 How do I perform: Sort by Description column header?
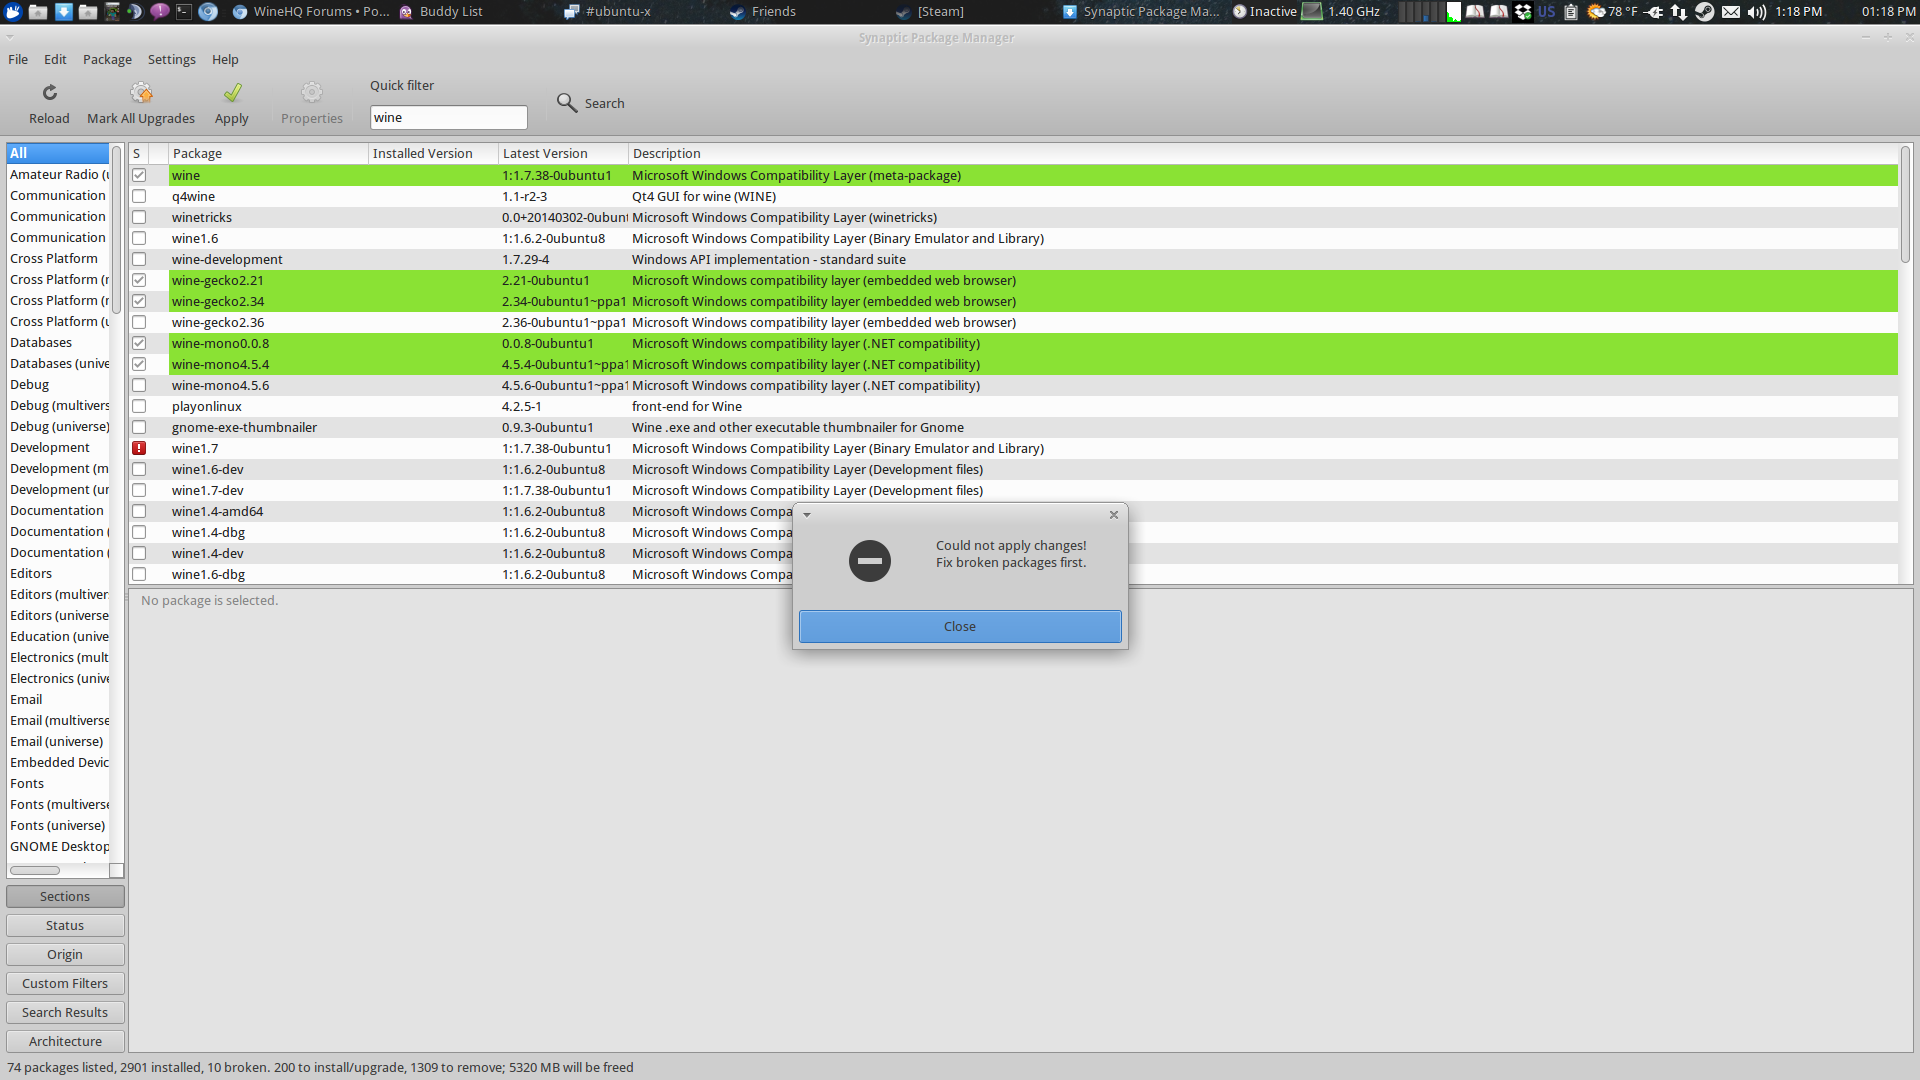pyautogui.click(x=1263, y=153)
